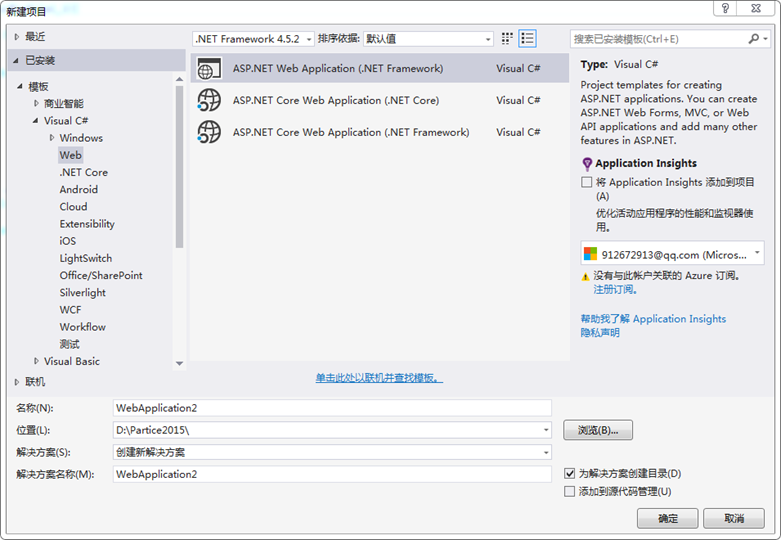The height and width of the screenshot is (540, 781).
Task: Click the search magnifier icon
Action: tap(754, 39)
